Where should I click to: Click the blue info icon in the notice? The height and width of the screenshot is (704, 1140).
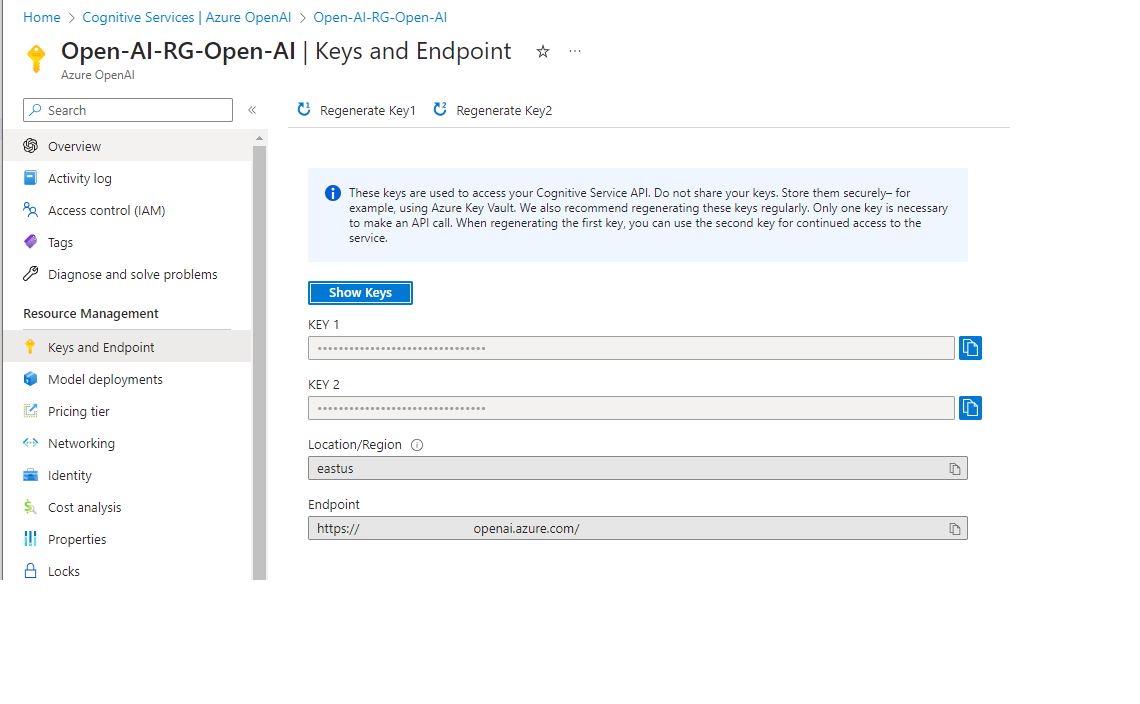(332, 193)
